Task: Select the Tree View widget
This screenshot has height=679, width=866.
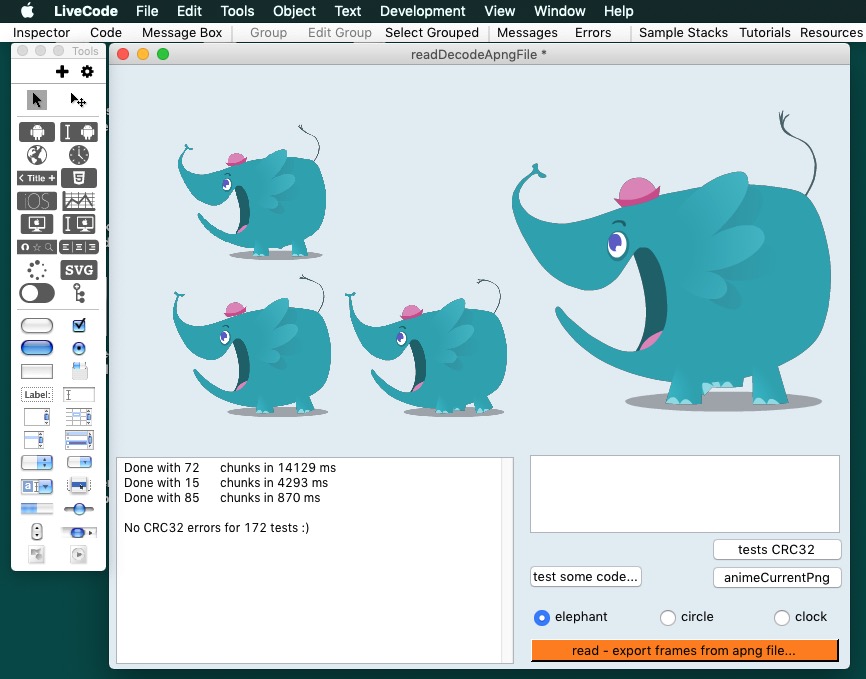Action: pos(79,293)
